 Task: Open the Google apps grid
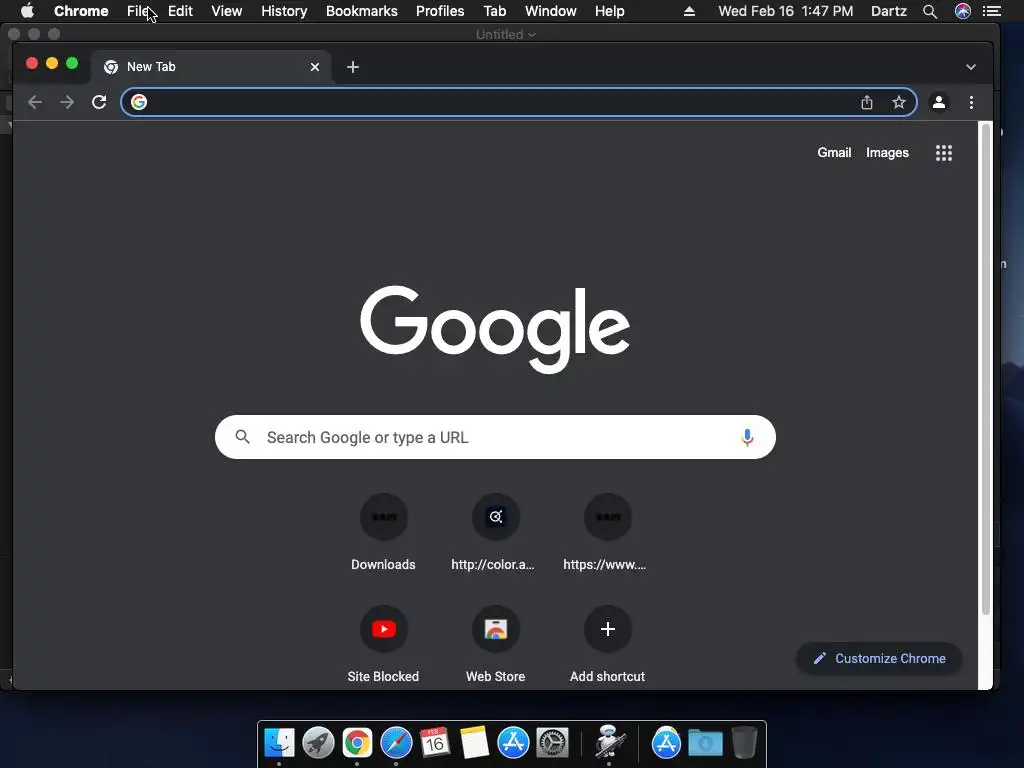click(944, 153)
